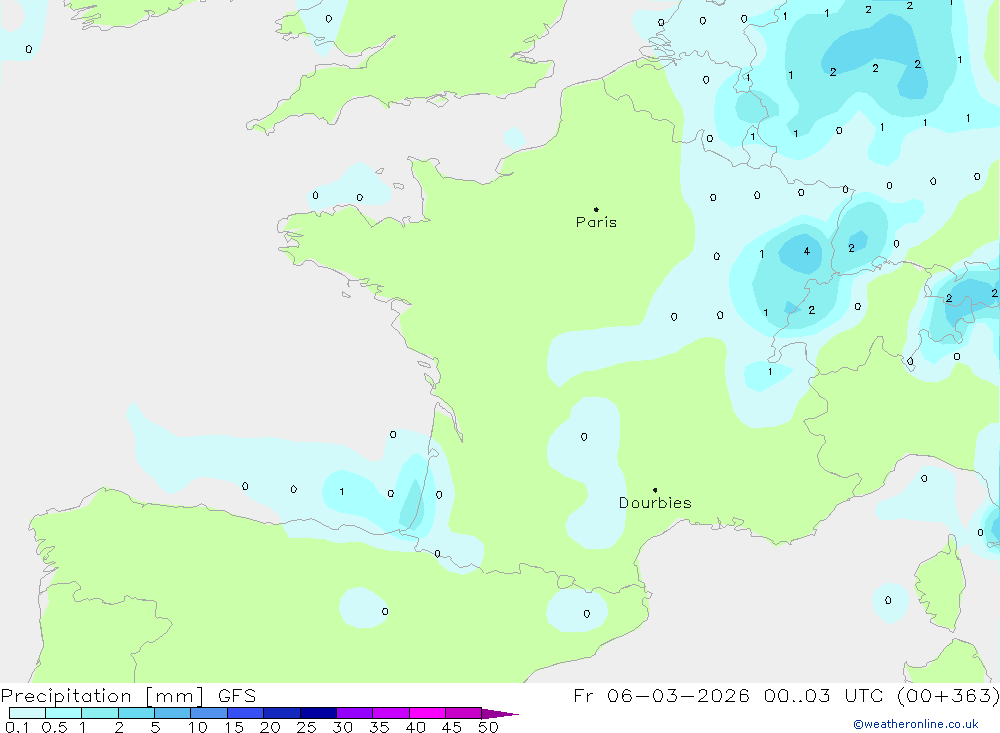This screenshot has height=733, width=1000.
Task: Click the 'Fr 06-03-2026' date text
Action: (661, 696)
